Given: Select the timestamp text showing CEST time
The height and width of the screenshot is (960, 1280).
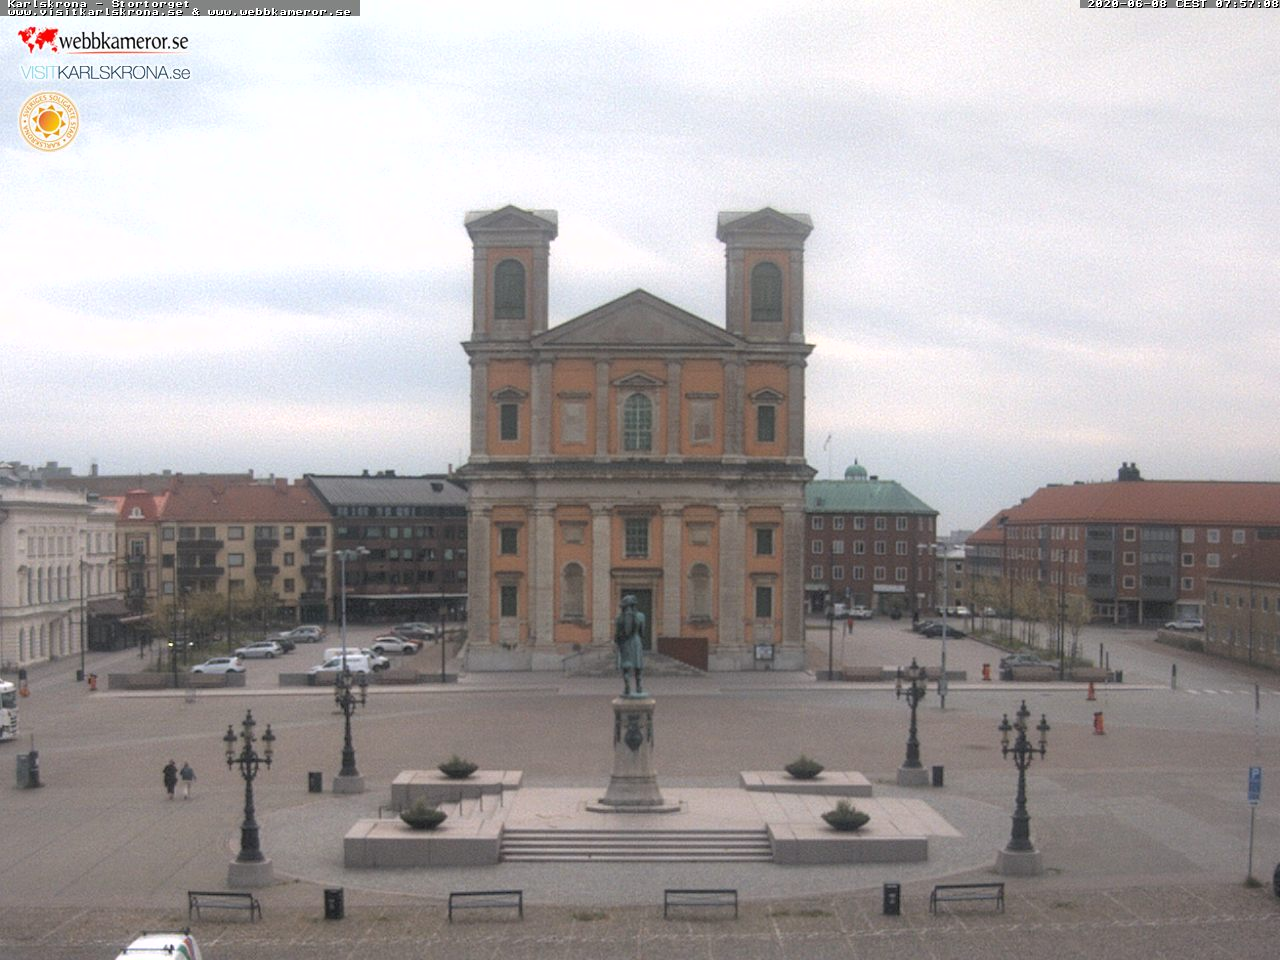Looking at the screenshot, I should [x=1182, y=4].
